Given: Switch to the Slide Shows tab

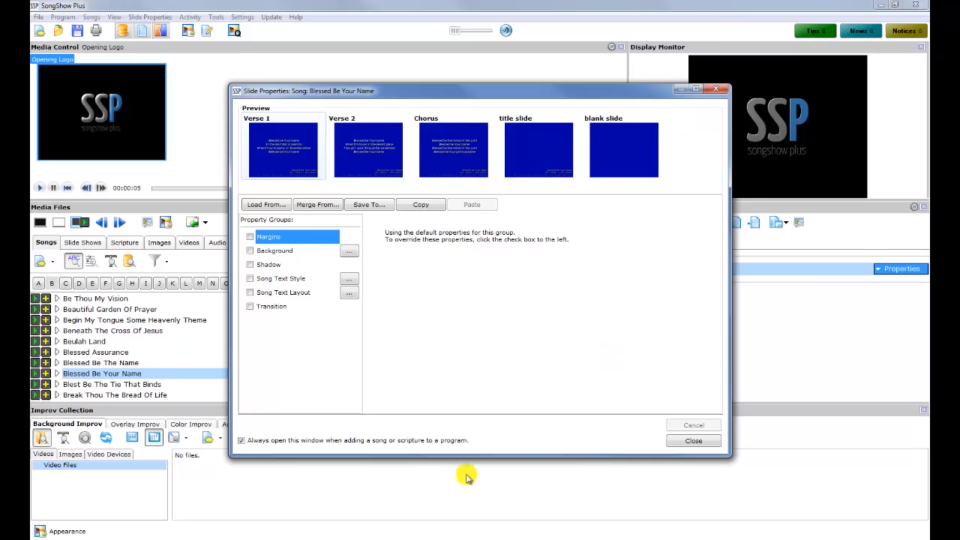Looking at the screenshot, I should pos(83,242).
